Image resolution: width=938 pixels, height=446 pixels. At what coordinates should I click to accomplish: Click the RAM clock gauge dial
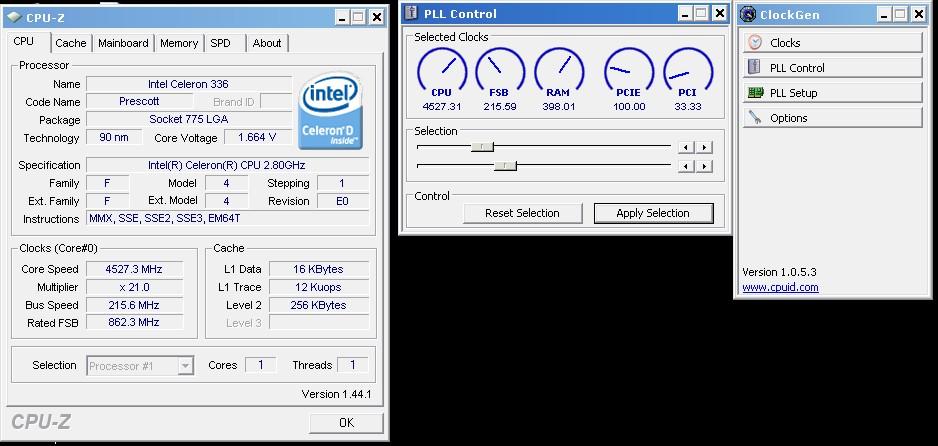click(559, 70)
